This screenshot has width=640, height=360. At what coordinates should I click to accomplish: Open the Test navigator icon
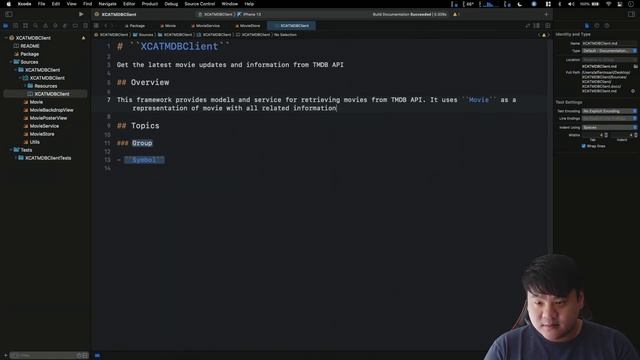(x=55, y=25)
